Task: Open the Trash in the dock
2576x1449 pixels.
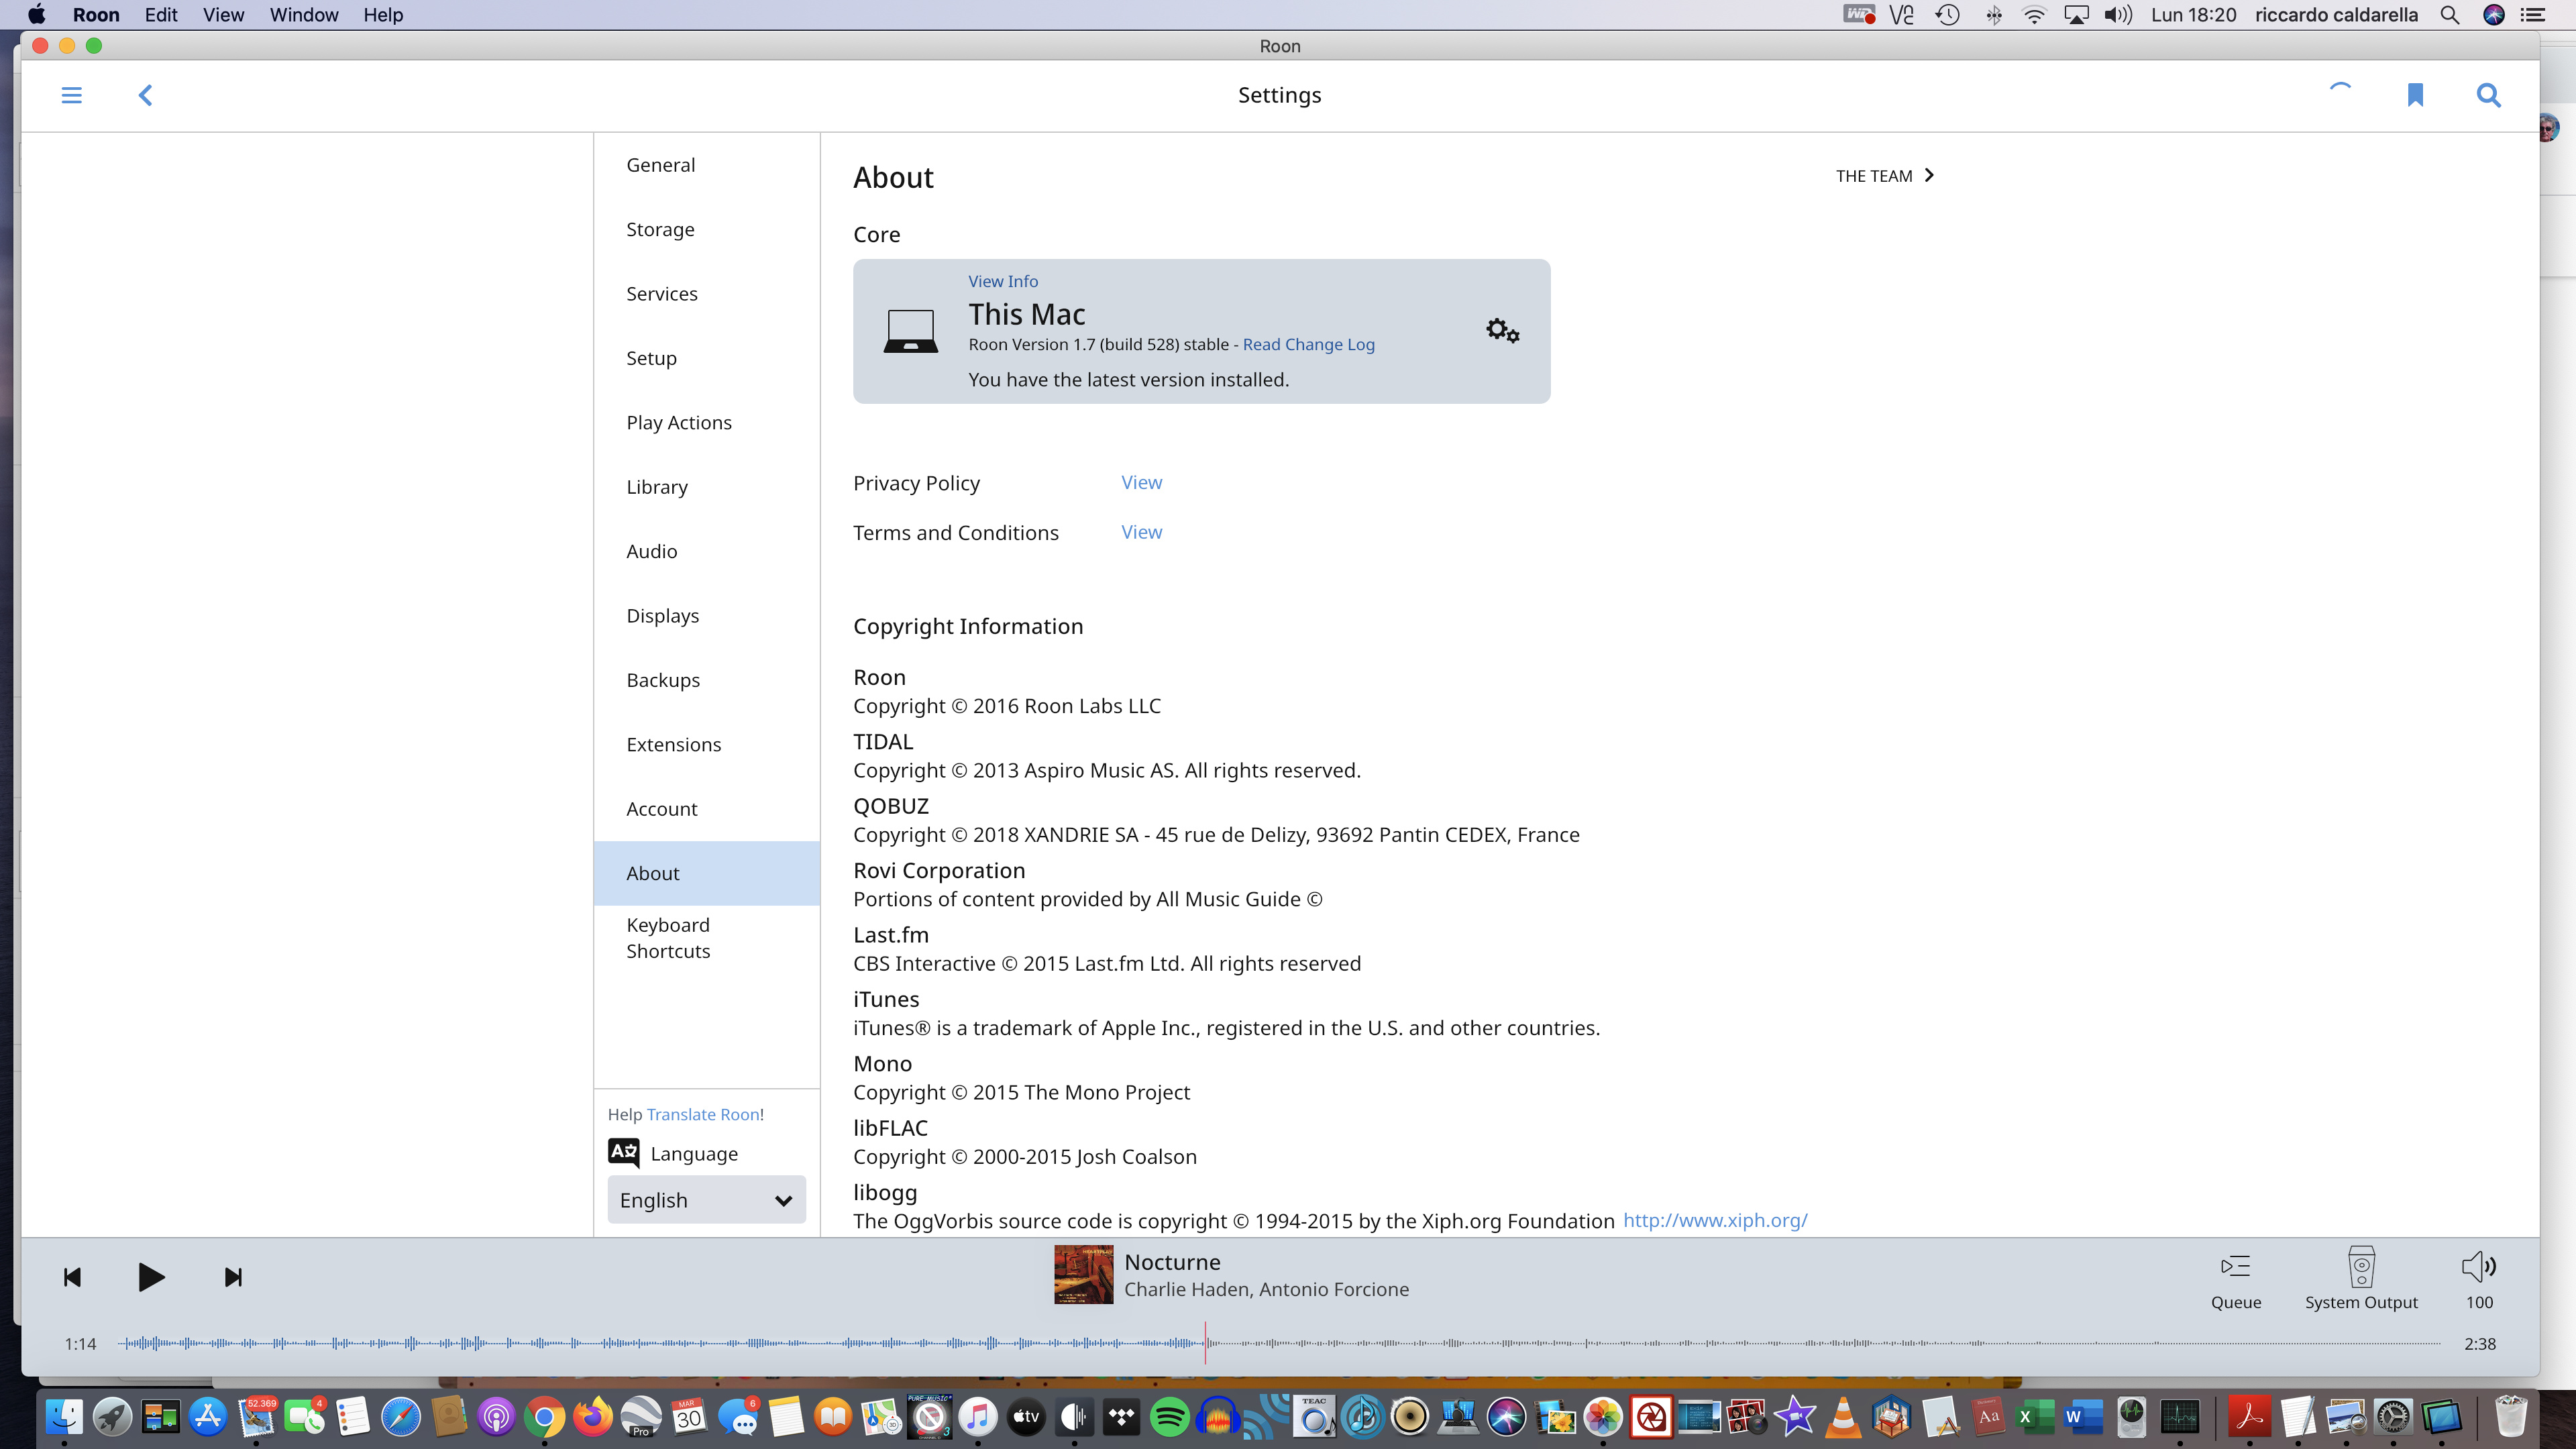Action: click(2511, 1417)
